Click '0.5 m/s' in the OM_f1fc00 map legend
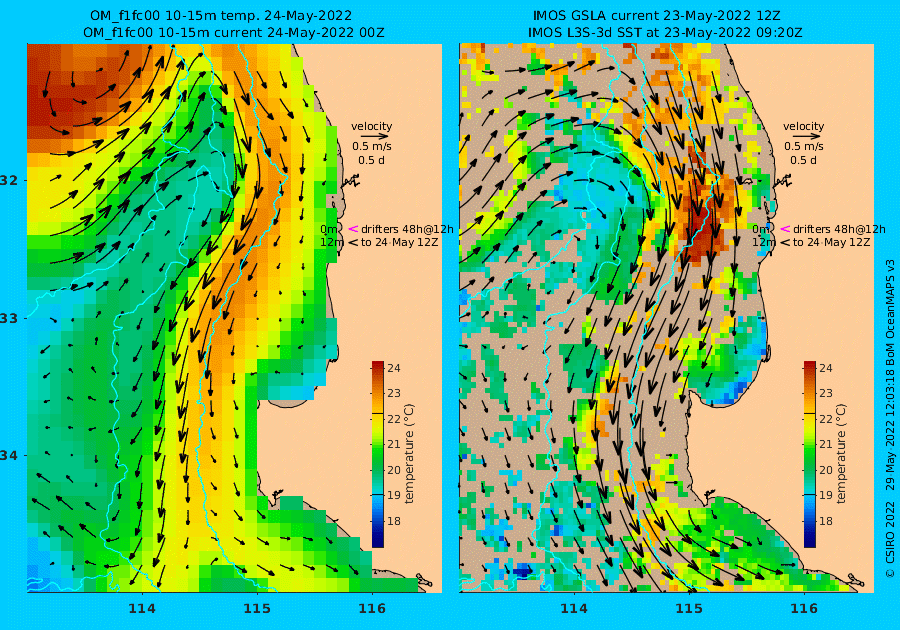Image resolution: width=900 pixels, height=630 pixels. click(372, 147)
